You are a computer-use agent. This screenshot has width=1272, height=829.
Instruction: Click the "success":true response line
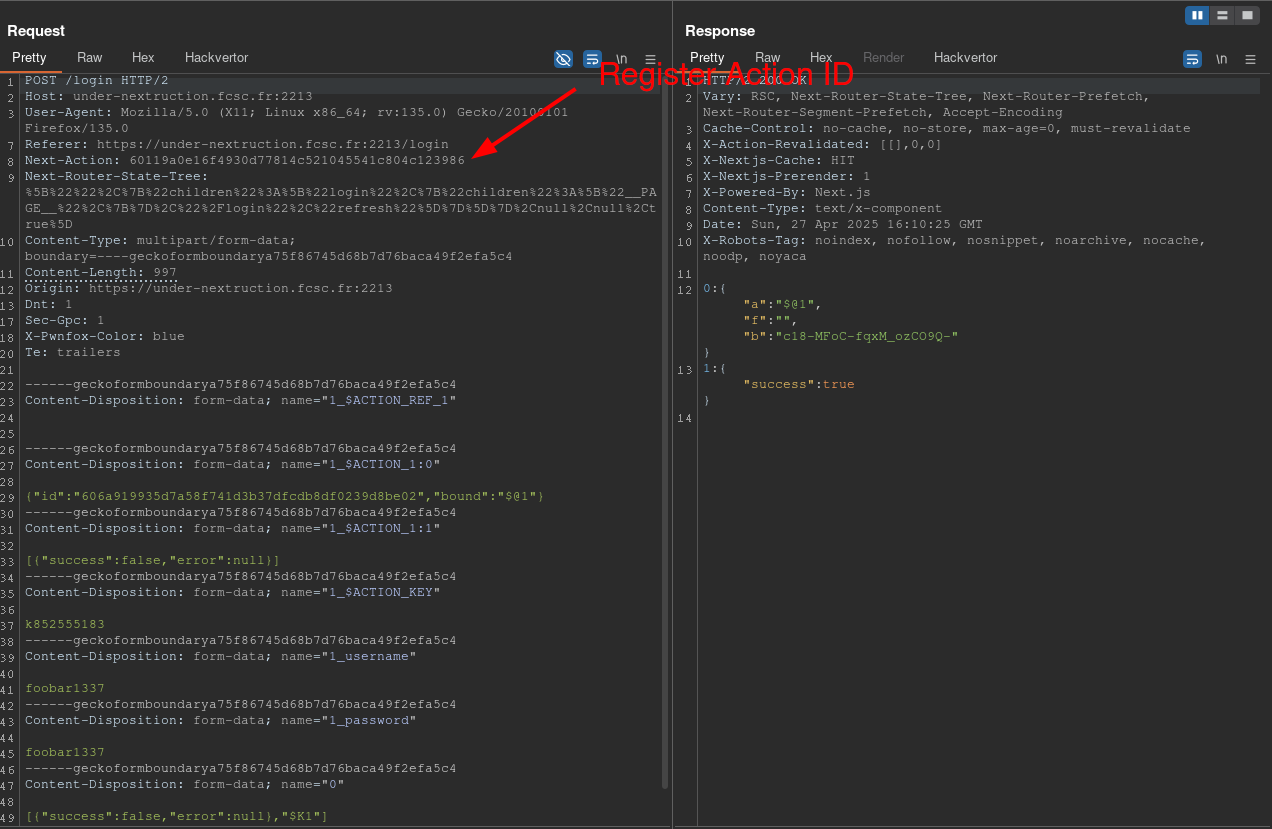click(799, 384)
